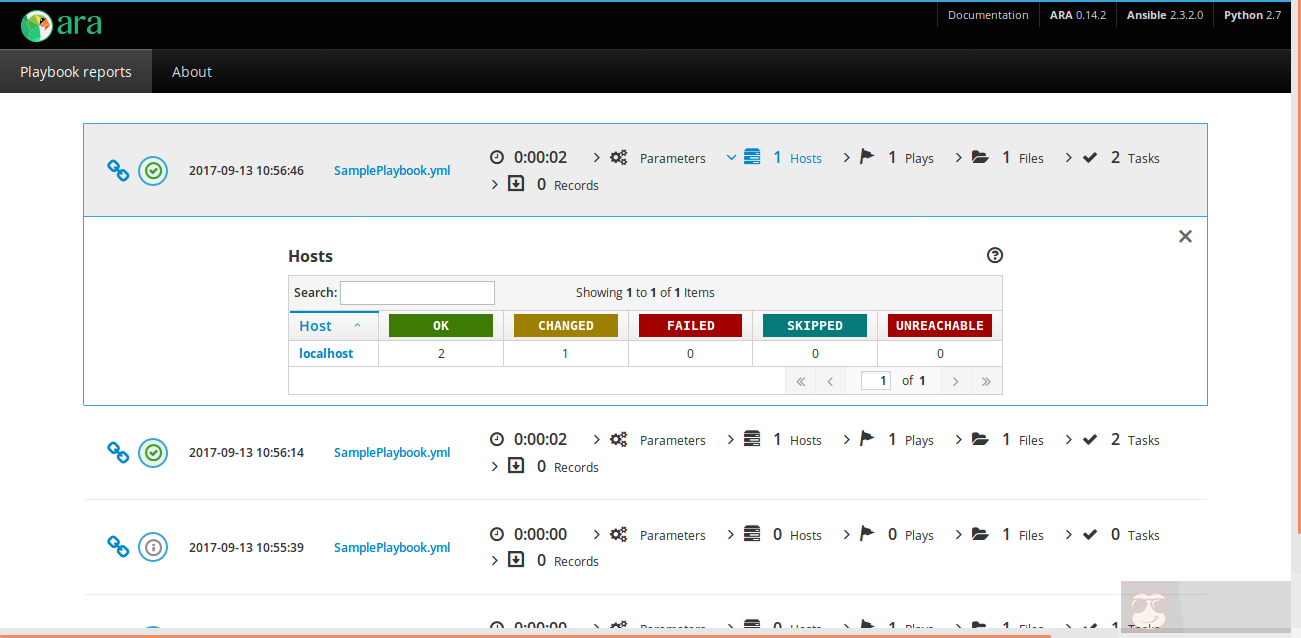
Task: Open the SamplePlaybook.yml report link
Action: [x=391, y=170]
